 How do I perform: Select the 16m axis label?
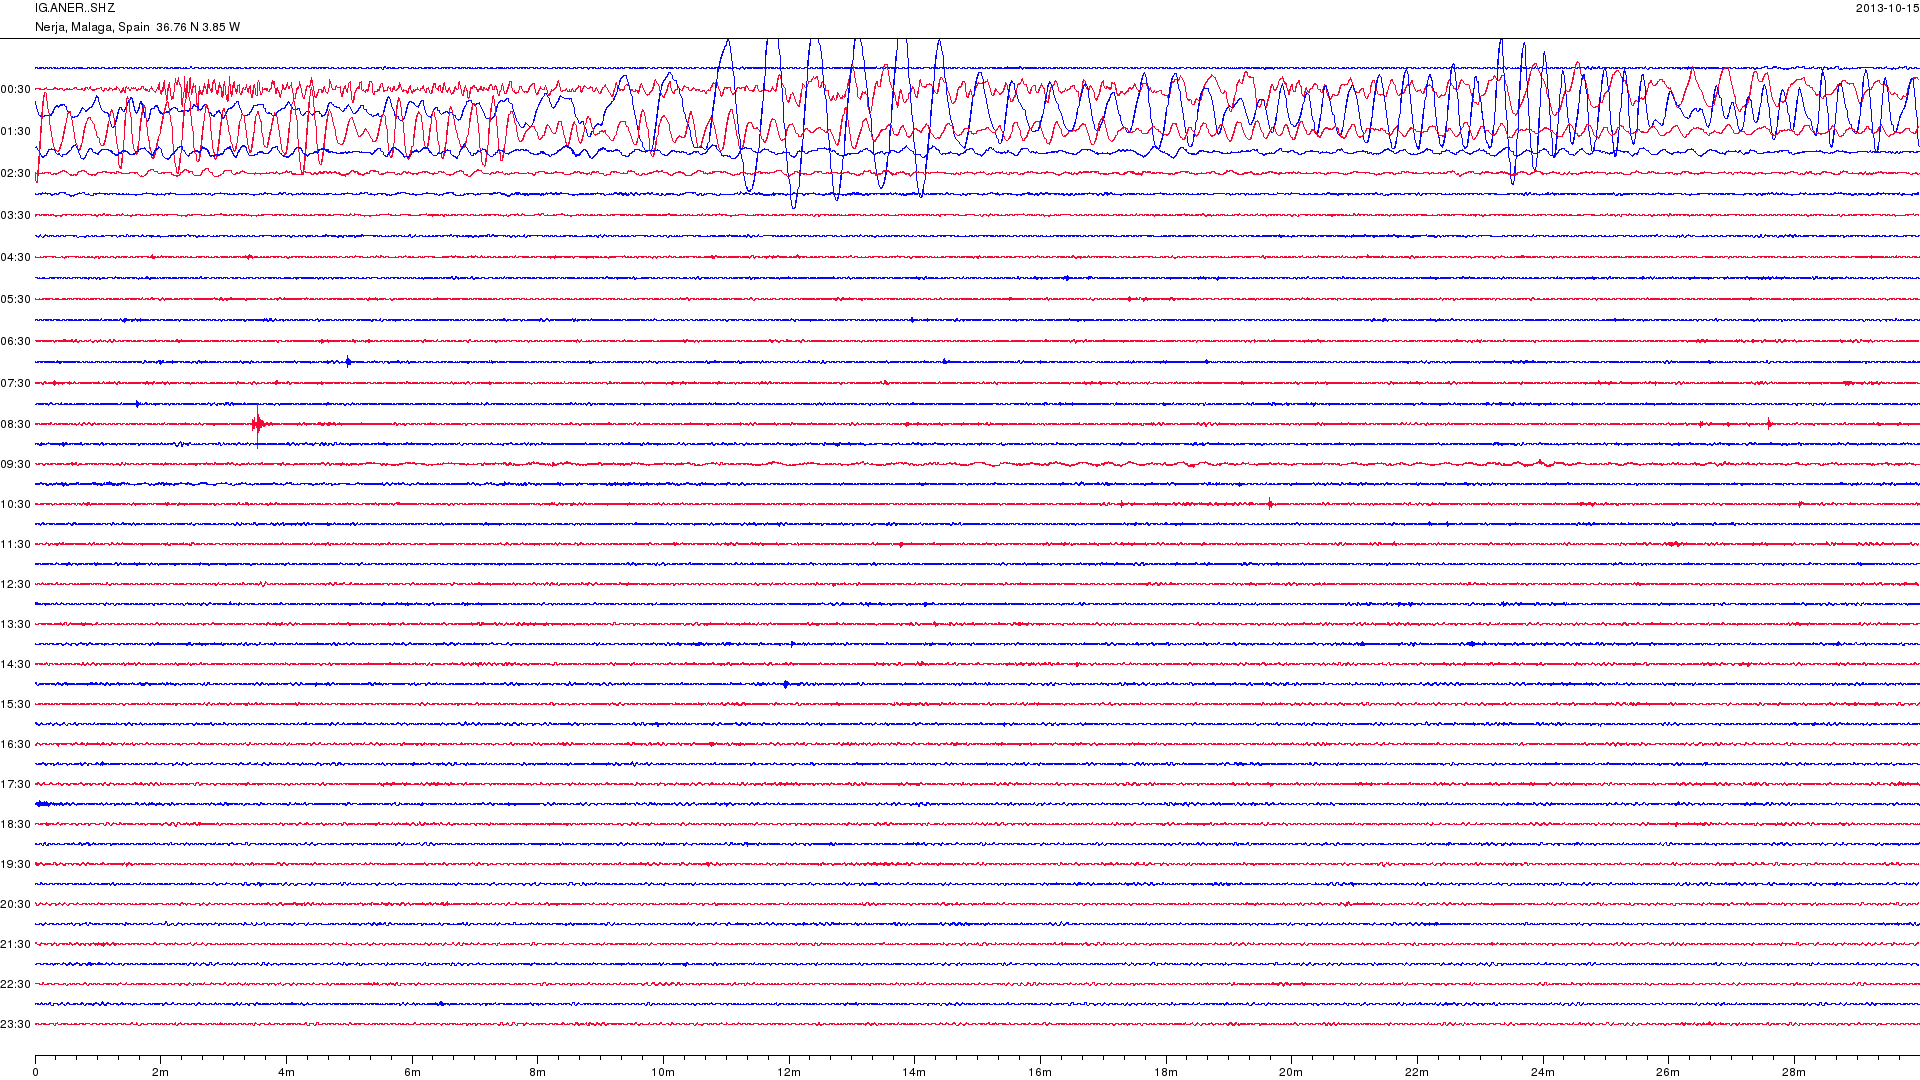pos(1040,1072)
